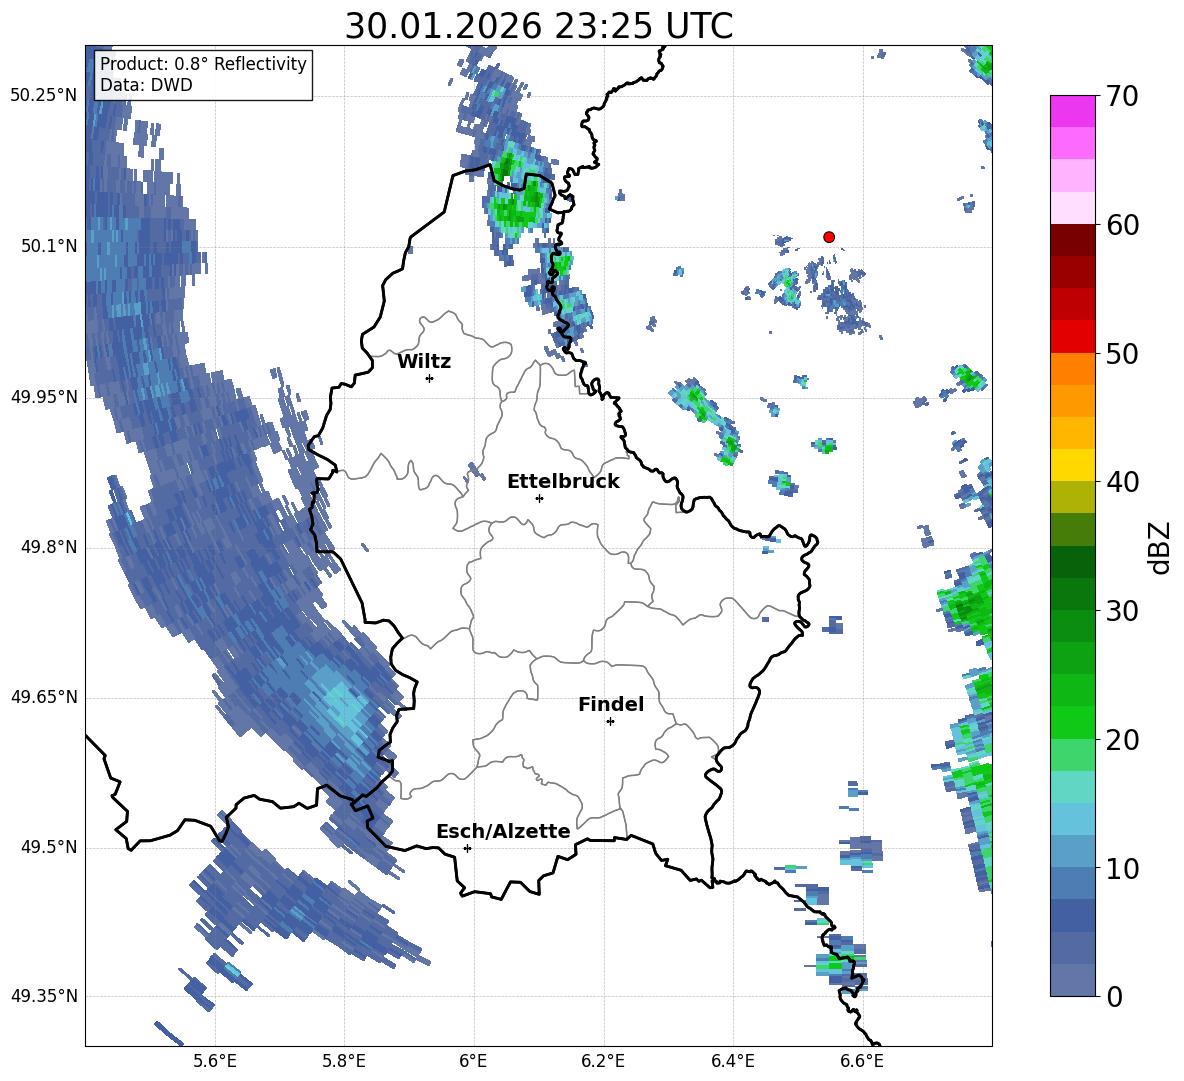Click the Wiltz city label
Image resolution: width=1184 pixels, height=1081 pixels.
424,362
